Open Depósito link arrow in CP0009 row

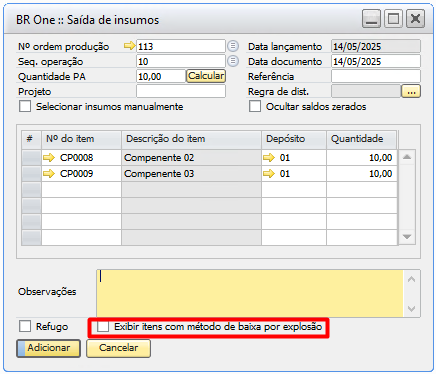tap(269, 173)
